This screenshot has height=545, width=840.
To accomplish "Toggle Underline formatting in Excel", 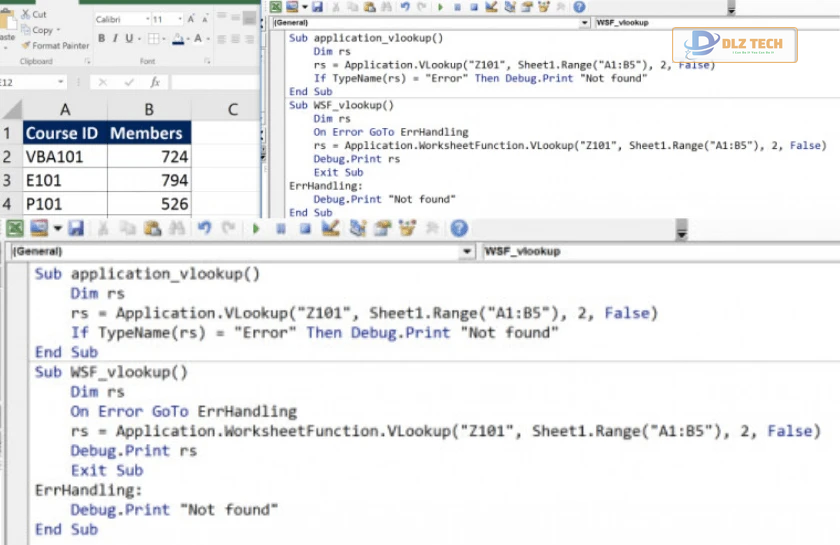I will click(x=129, y=39).
